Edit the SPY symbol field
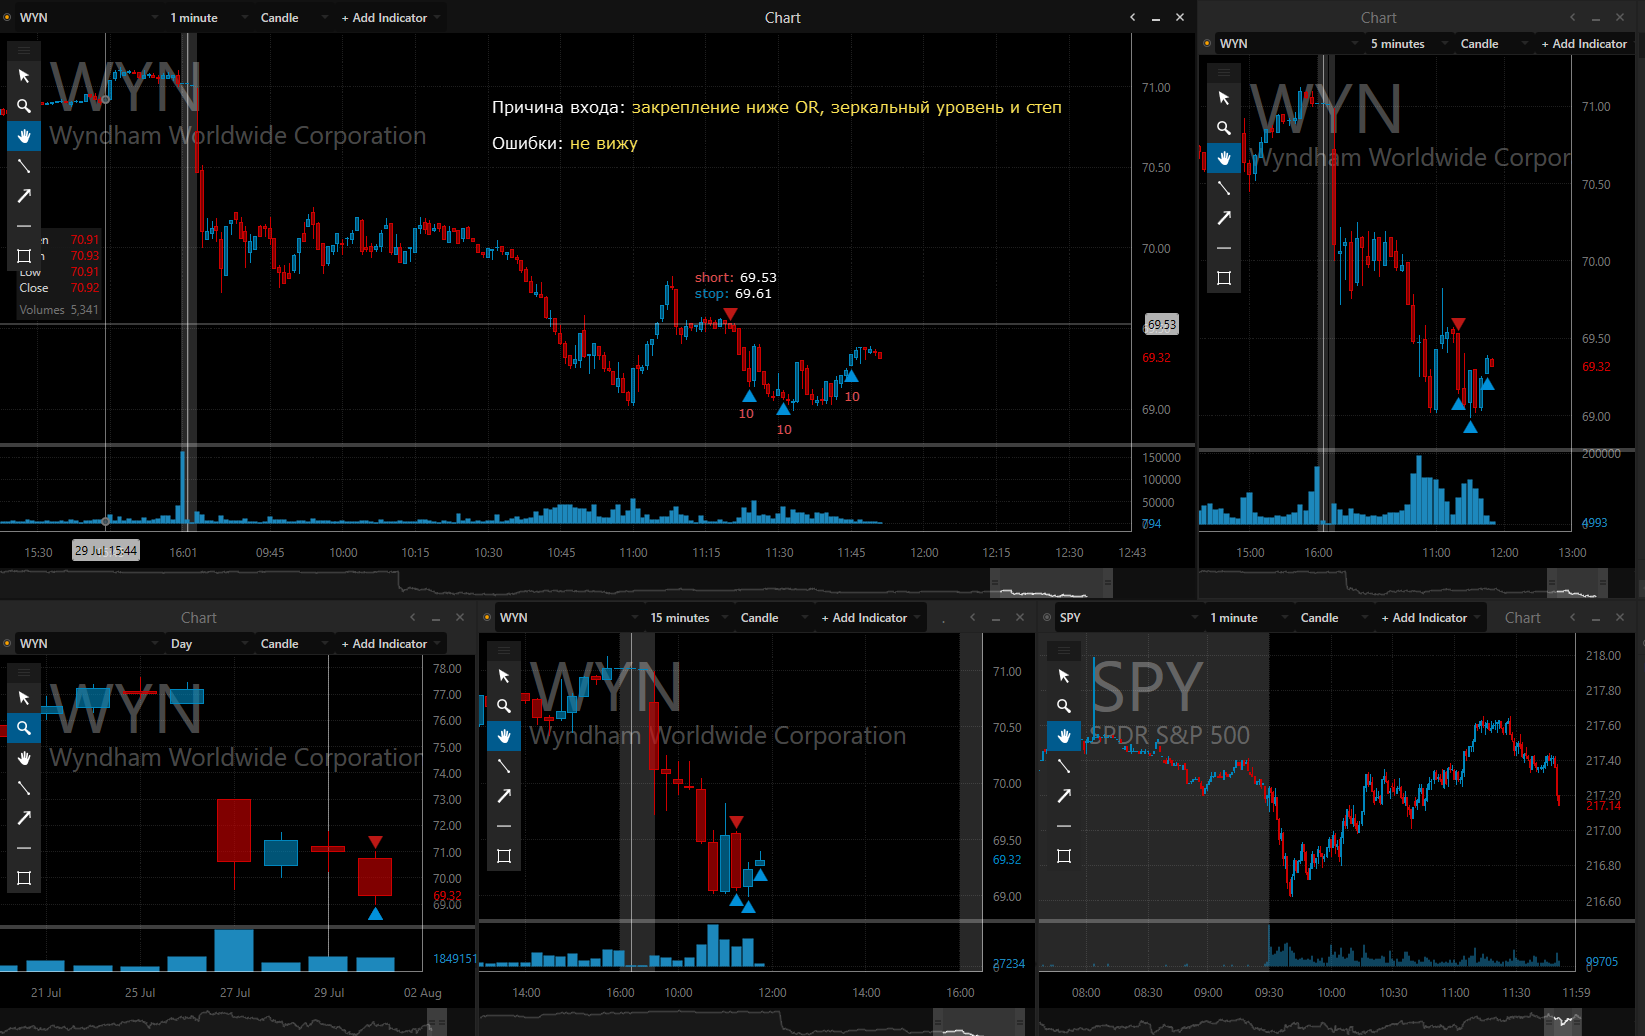1645x1036 pixels. pyautogui.click(x=1128, y=618)
